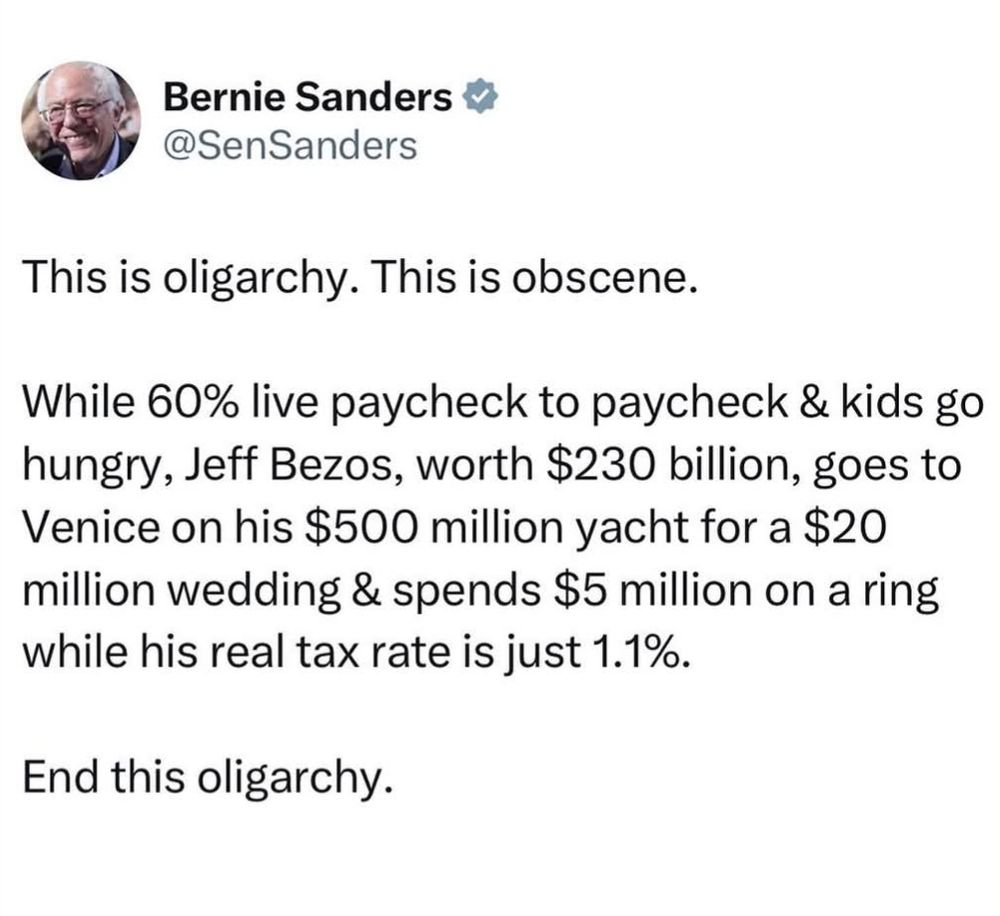Click the blue verified checkmark badge
The width and height of the screenshot is (1000, 916).
[483, 98]
